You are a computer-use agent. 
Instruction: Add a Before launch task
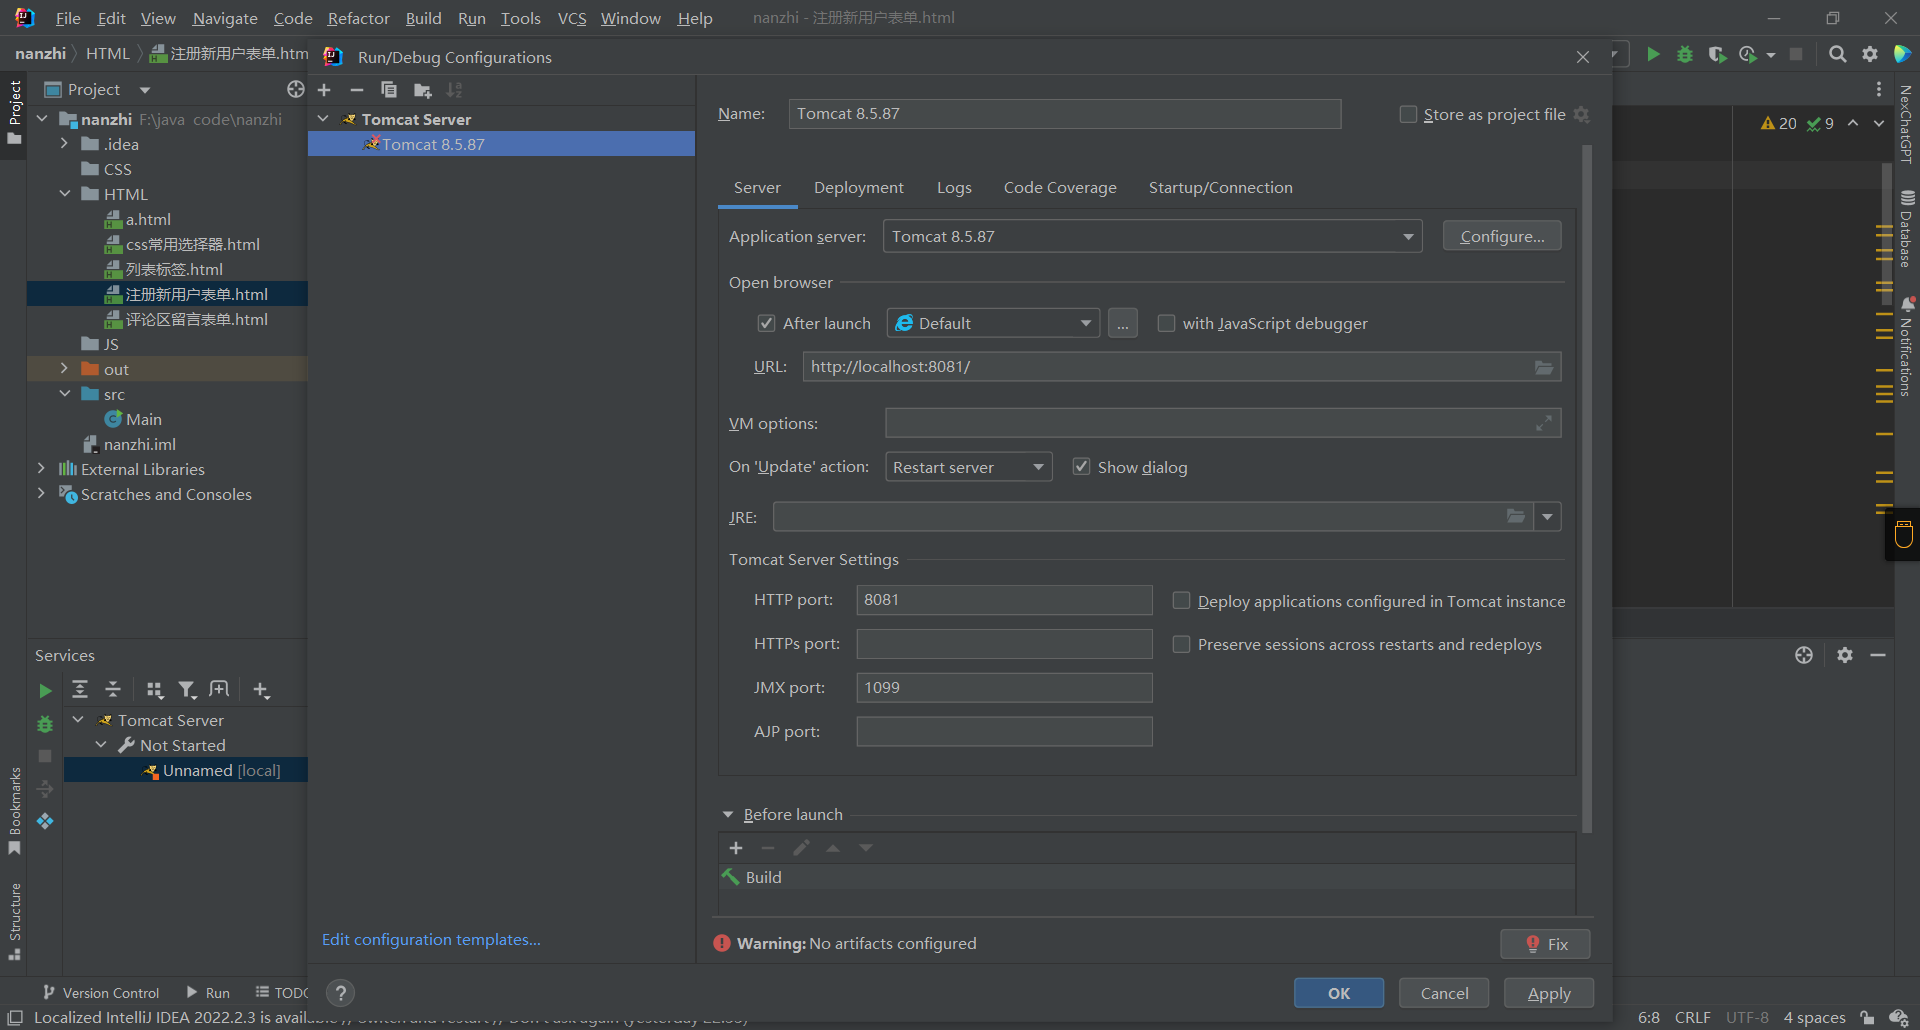pyautogui.click(x=736, y=848)
